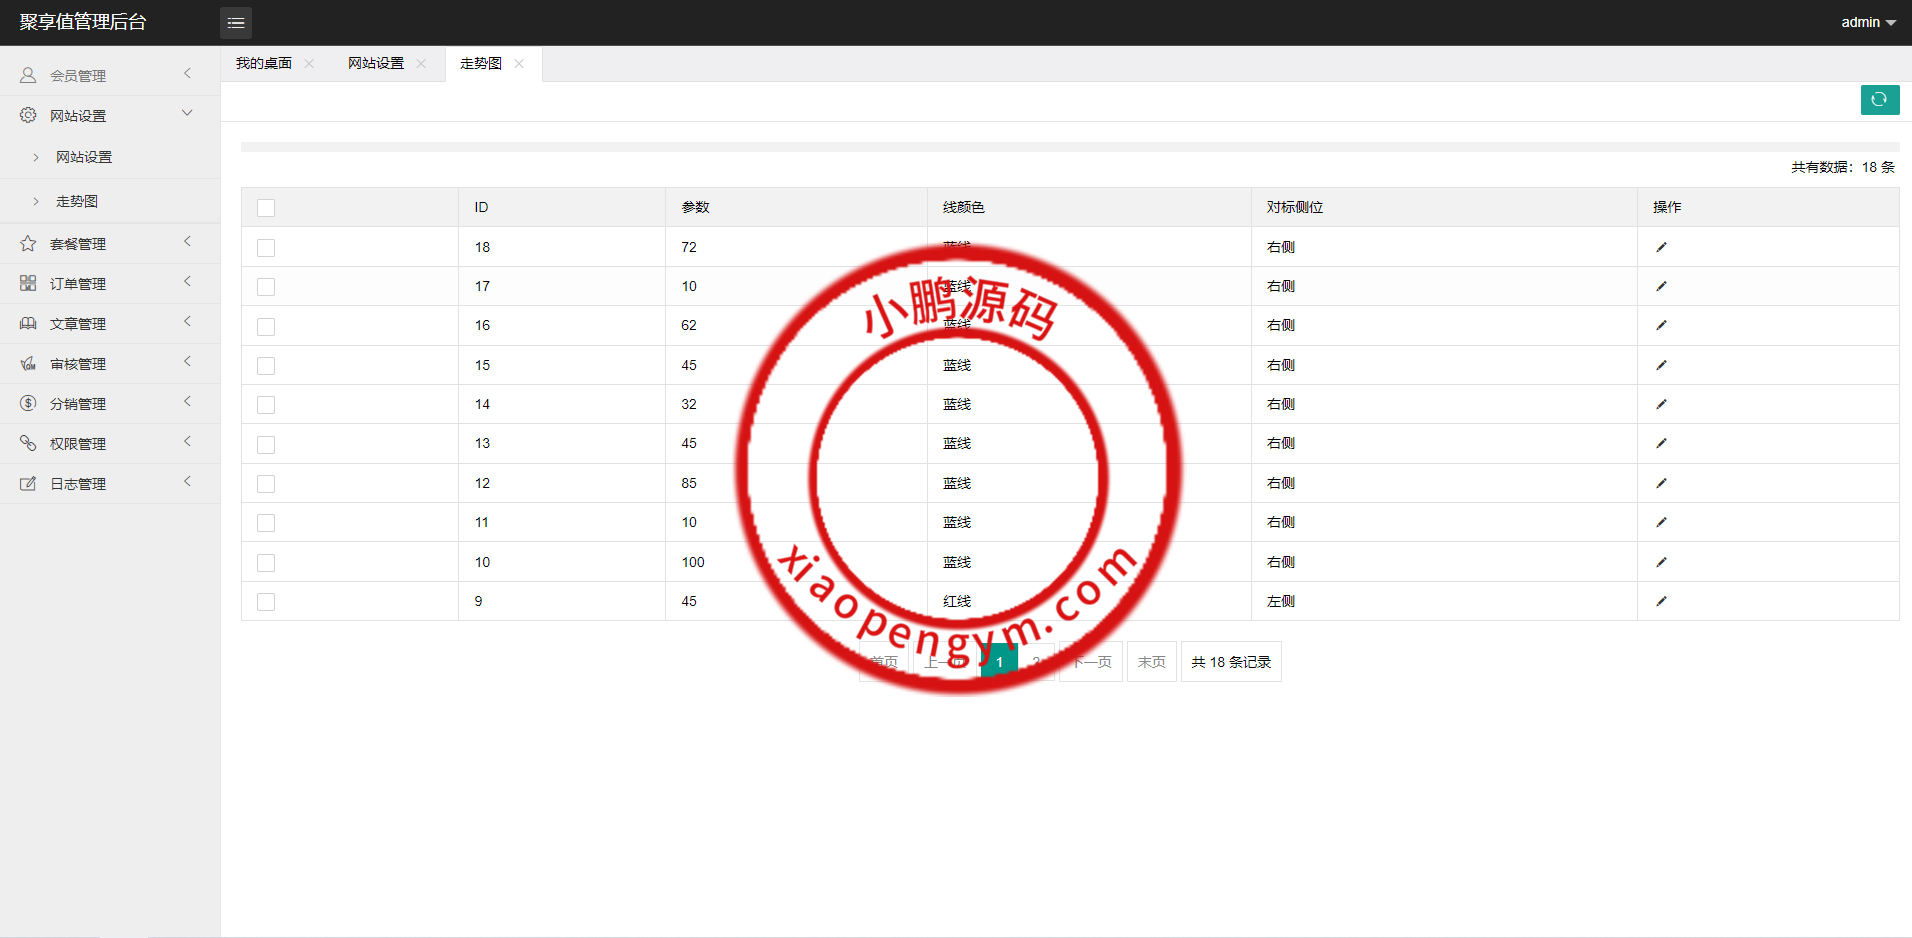The image size is (1912, 938).
Task: Check the select-all checkbox in table header
Action: [x=266, y=208]
